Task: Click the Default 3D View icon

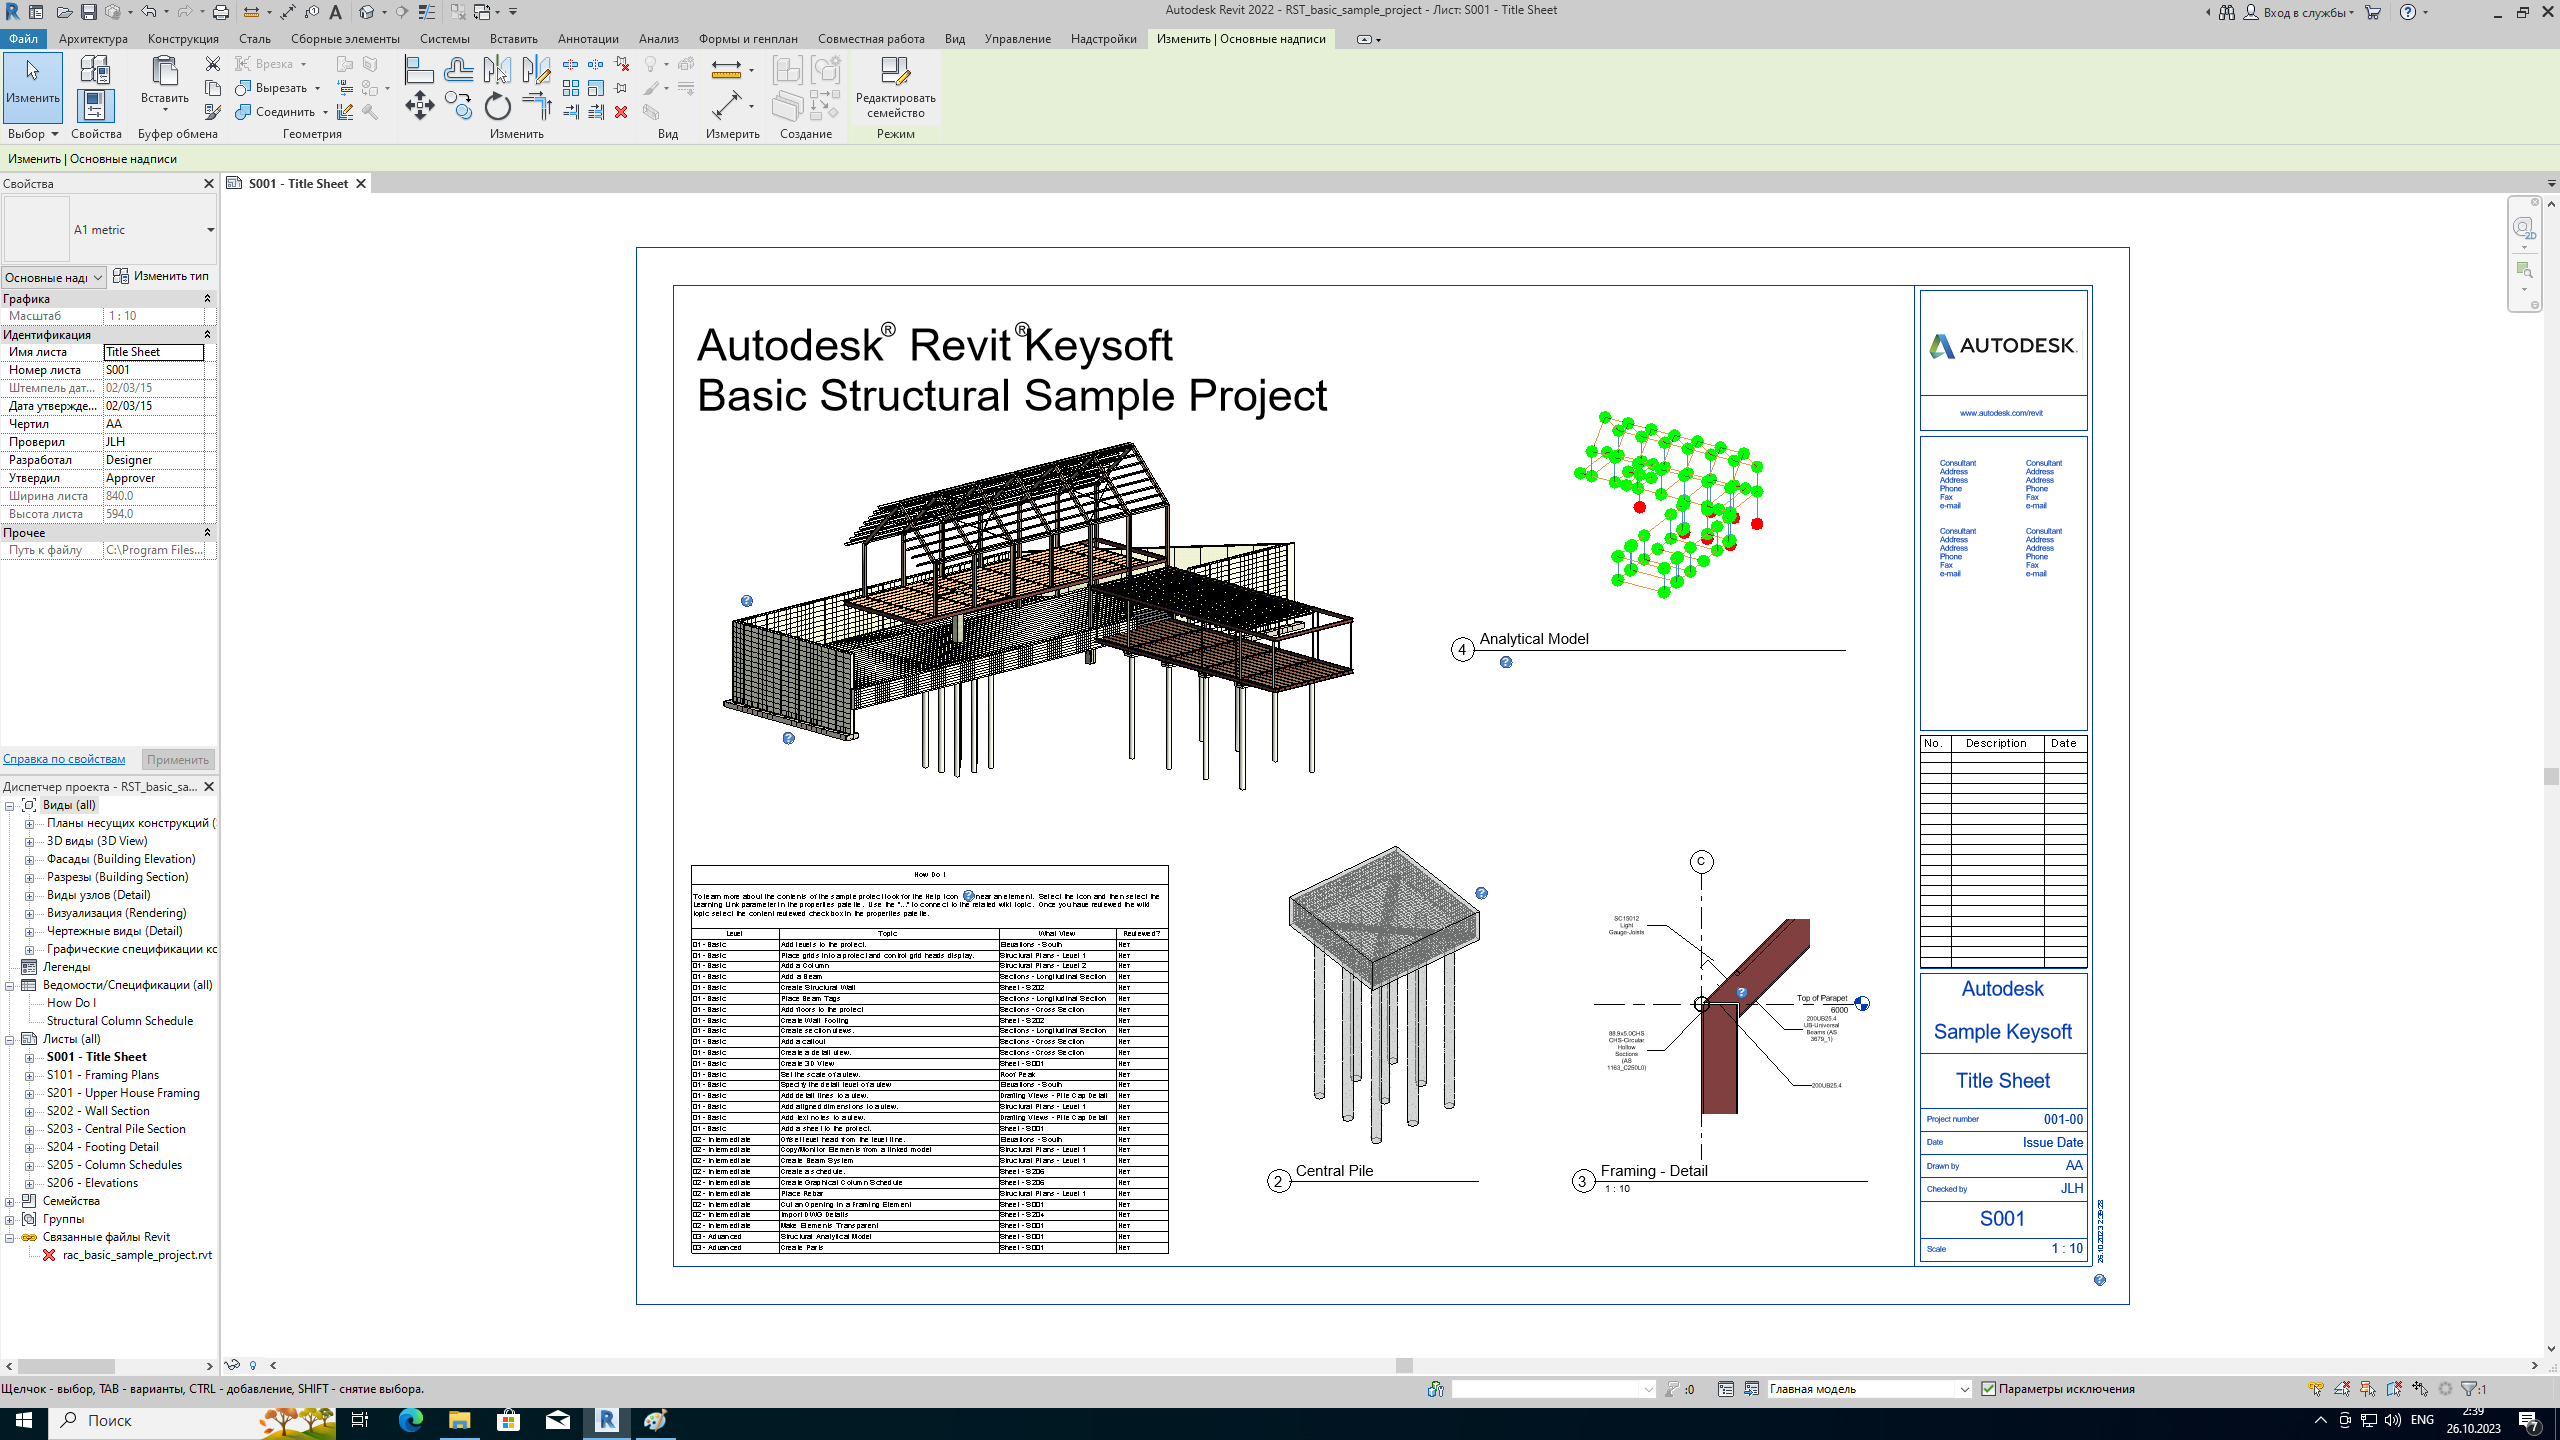Action: coord(367,12)
